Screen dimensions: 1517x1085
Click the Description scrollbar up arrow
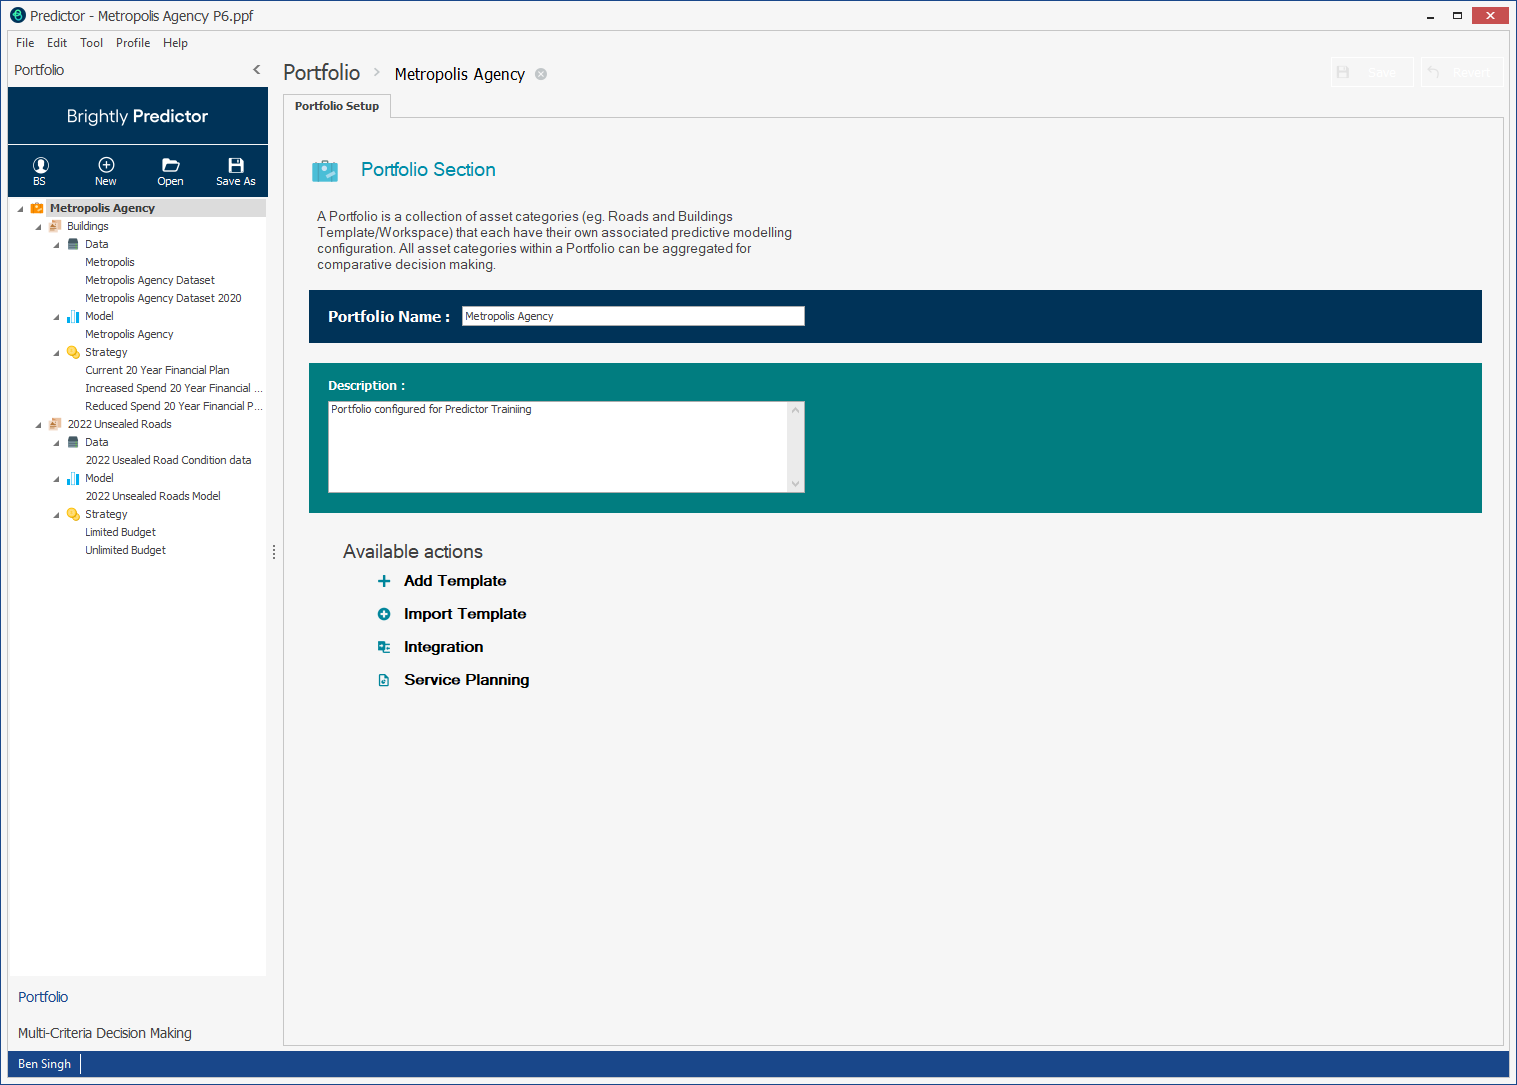tap(796, 410)
